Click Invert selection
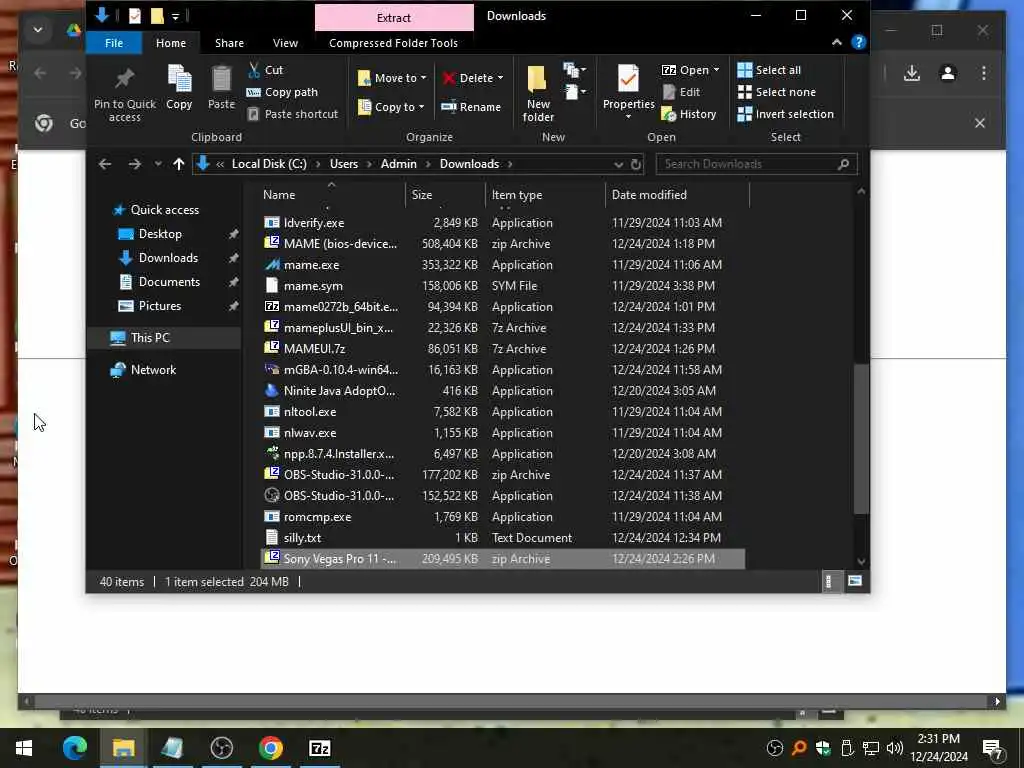 tap(786, 114)
